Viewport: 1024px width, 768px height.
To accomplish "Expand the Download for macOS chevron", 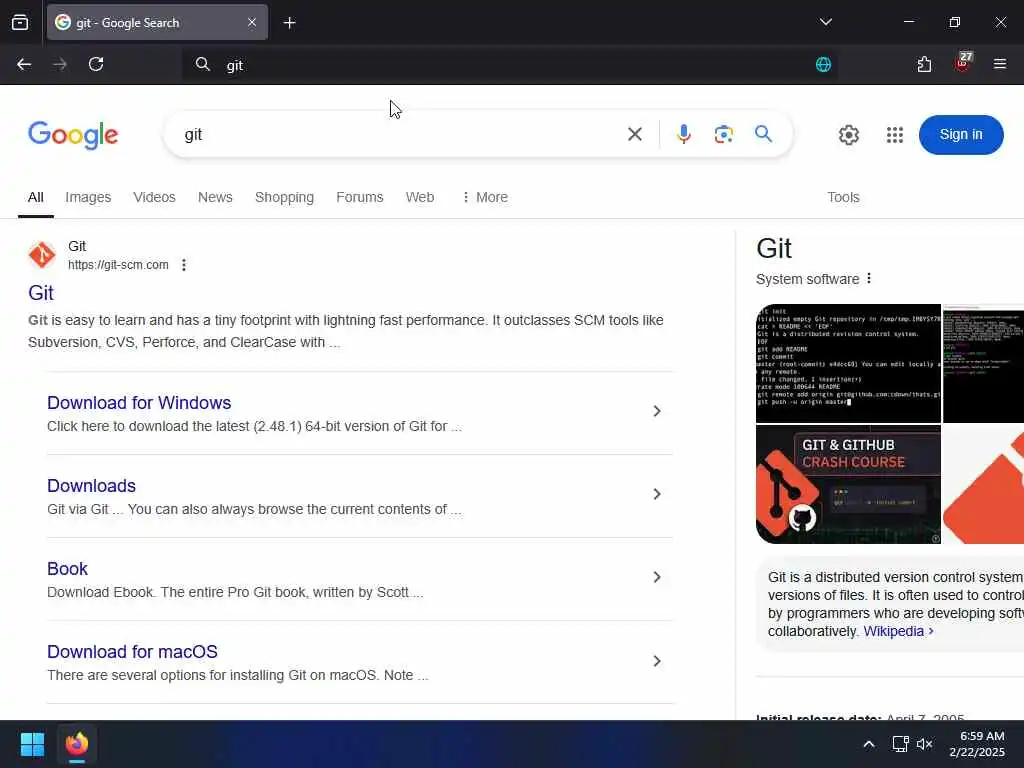I will [x=657, y=661].
